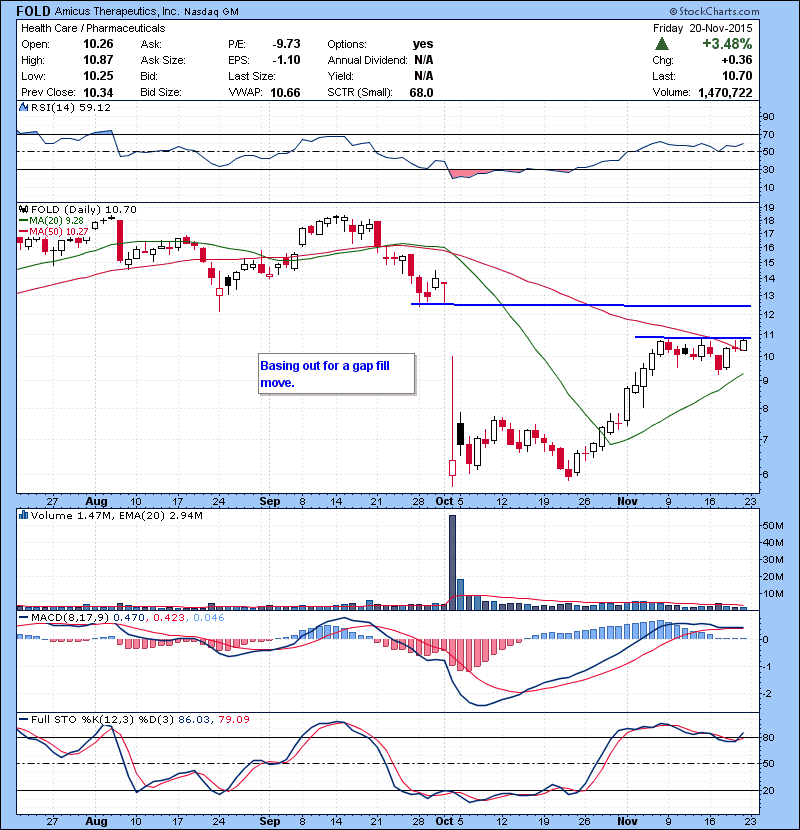Image resolution: width=800 pixels, height=830 pixels.
Task: Click the MA(50) 10.27 legend entry
Action: pyautogui.click(x=53, y=231)
